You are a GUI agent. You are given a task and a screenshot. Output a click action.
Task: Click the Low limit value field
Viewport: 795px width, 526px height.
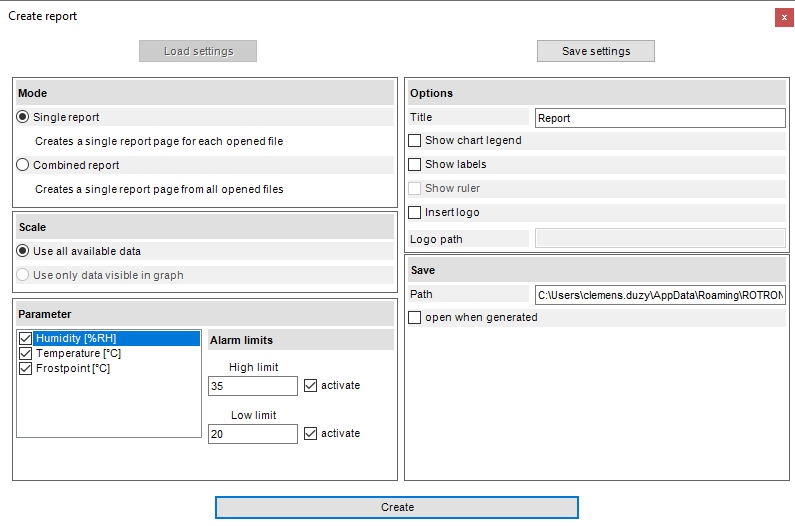pyautogui.click(x=252, y=434)
